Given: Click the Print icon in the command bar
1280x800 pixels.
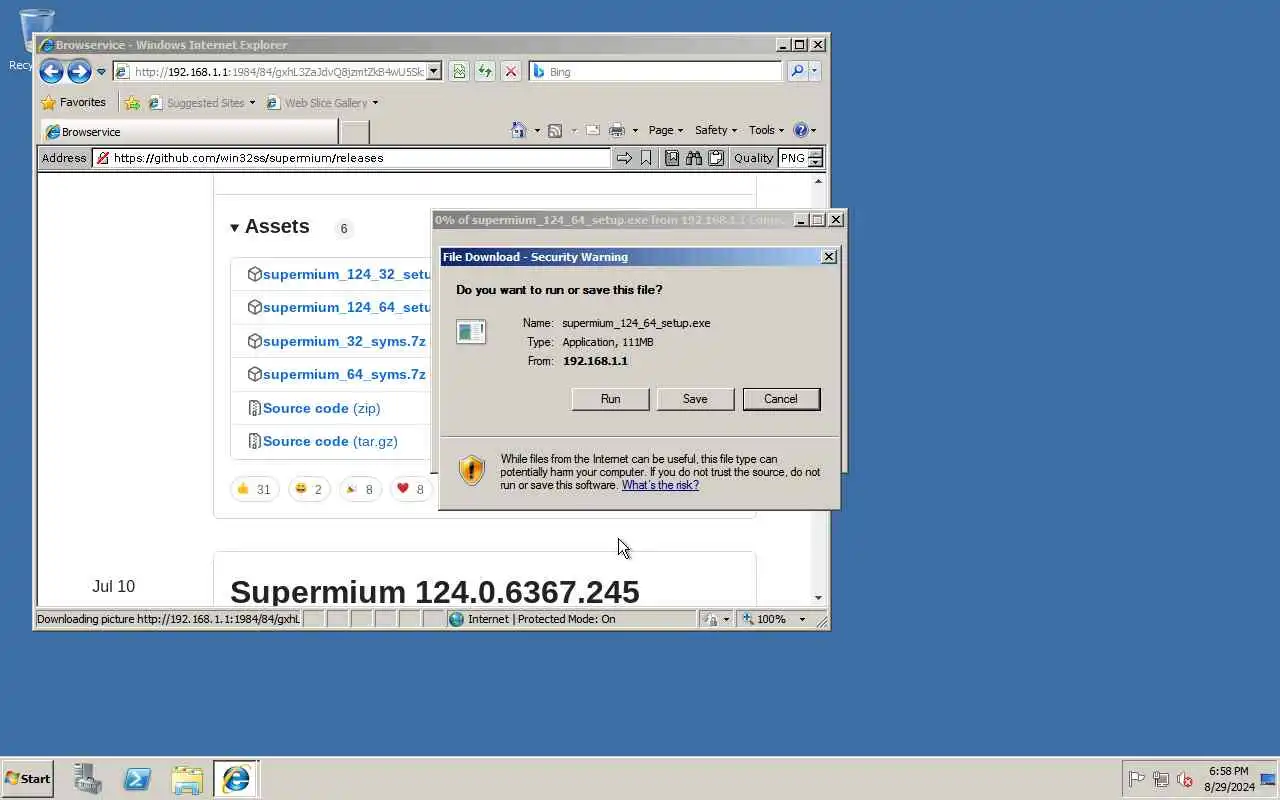Looking at the screenshot, I should (617, 130).
